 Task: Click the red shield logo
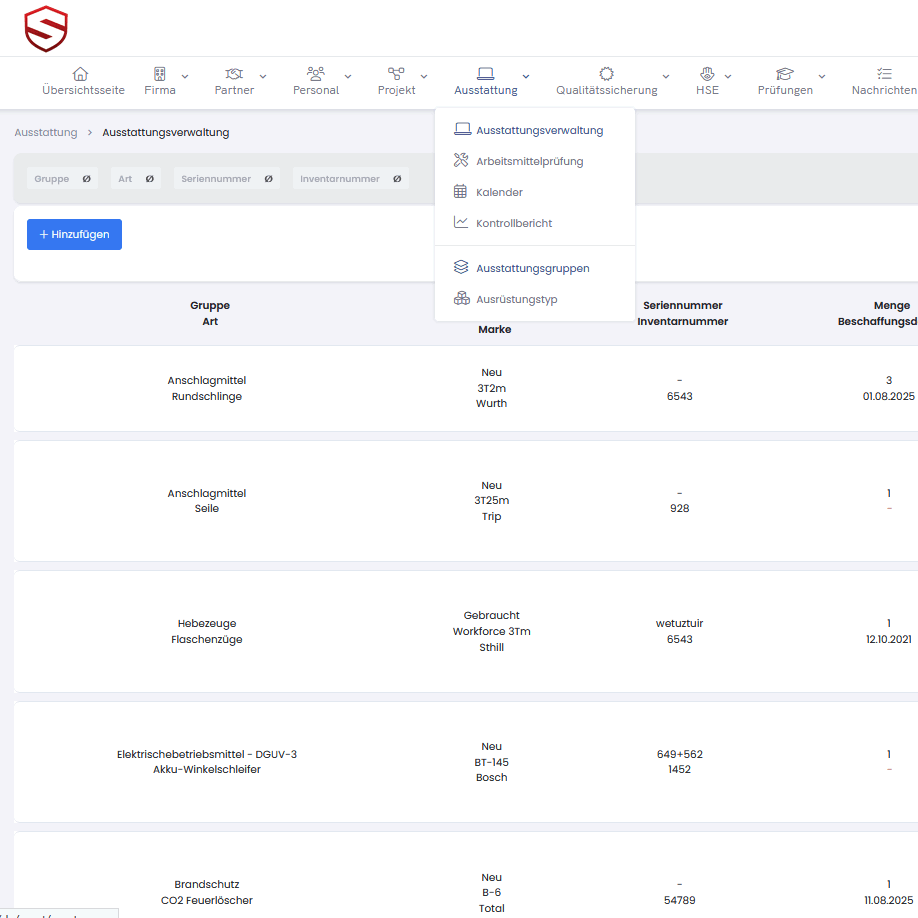pos(46,28)
